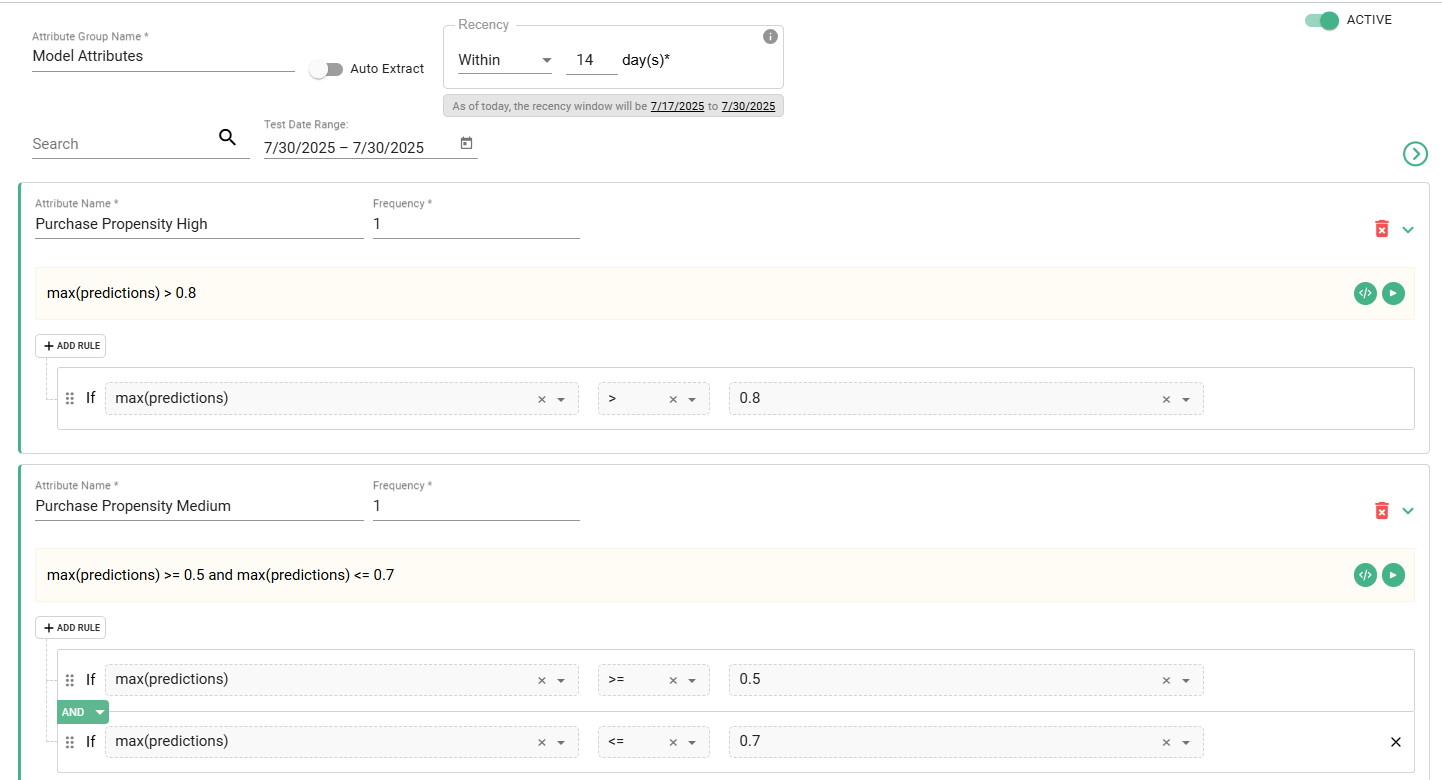
Task: Click the Attribute Group Name input field
Action: click(163, 57)
